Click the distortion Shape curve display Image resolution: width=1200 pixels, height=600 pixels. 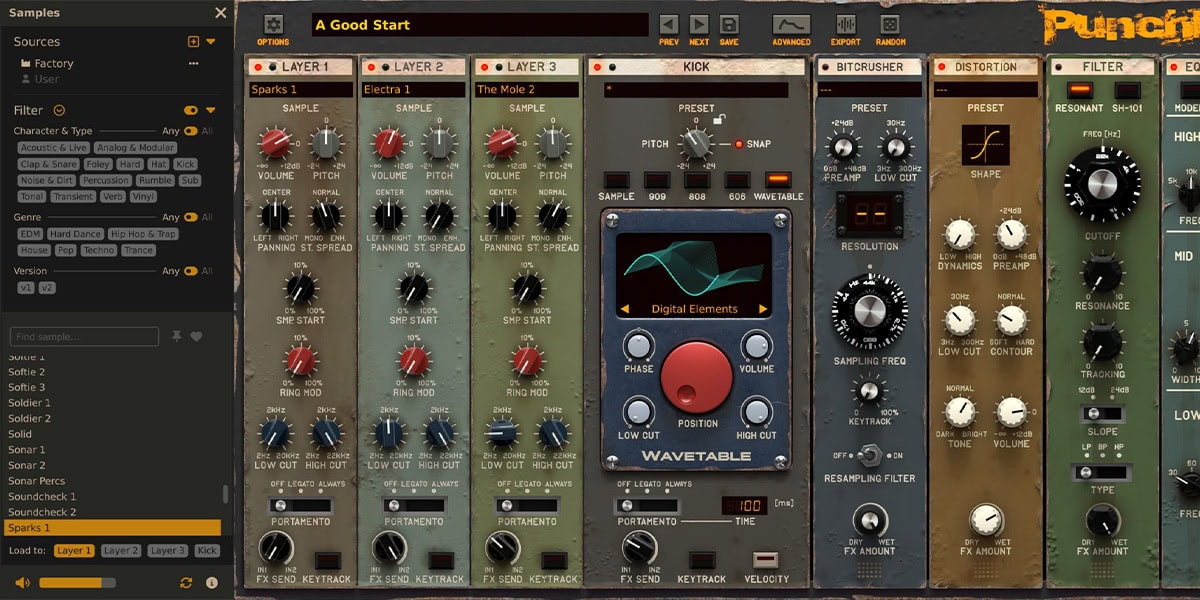tap(985, 145)
